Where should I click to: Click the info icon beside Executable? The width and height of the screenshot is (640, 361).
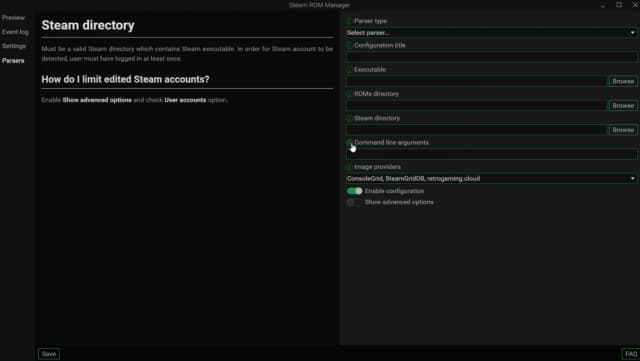(349, 69)
